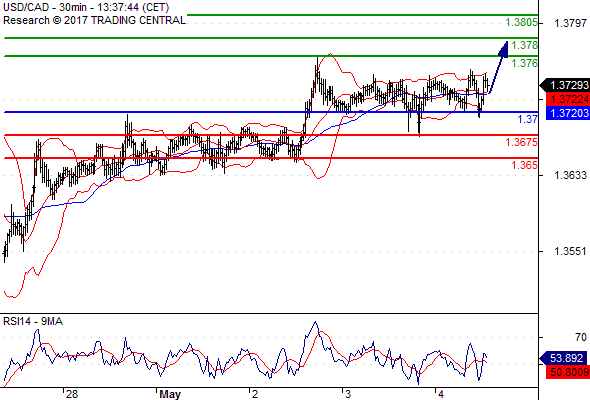
Task: Click the dark blue upward arrow
Action: (x=499, y=67)
